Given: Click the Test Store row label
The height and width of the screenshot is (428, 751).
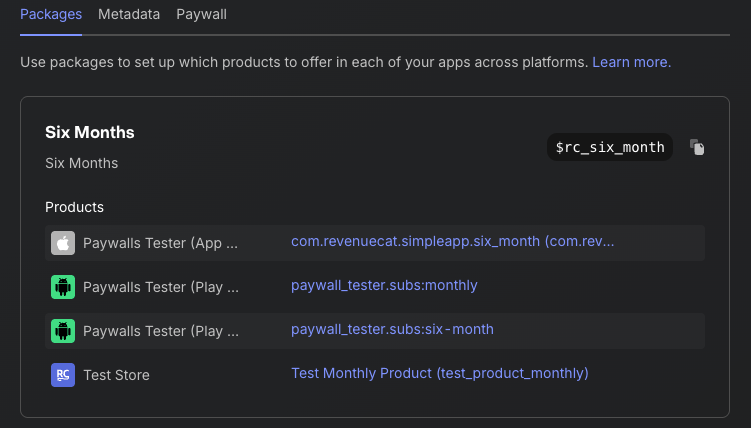Looking at the screenshot, I should (x=116, y=375).
